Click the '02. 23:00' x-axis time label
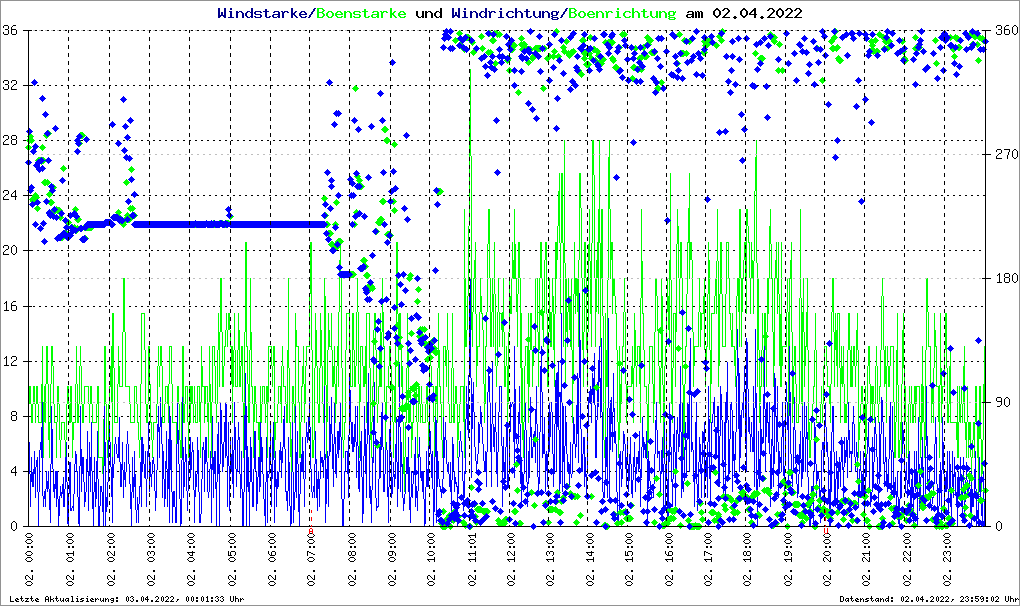This screenshot has height=606, width=1020. coord(947,561)
